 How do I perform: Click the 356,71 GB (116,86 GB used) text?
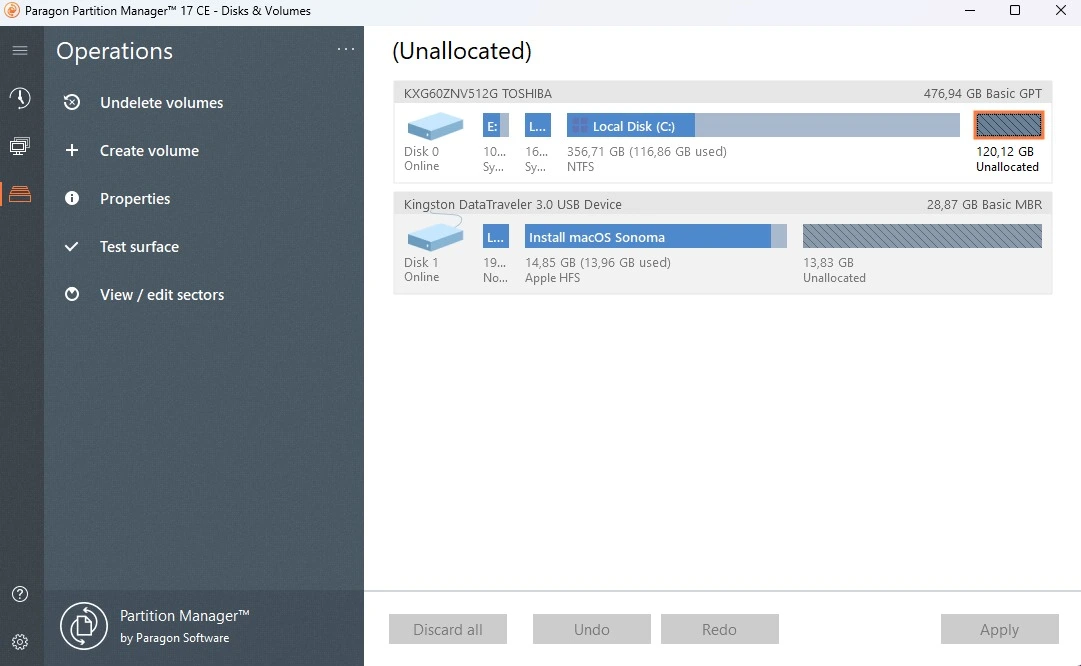coord(647,151)
